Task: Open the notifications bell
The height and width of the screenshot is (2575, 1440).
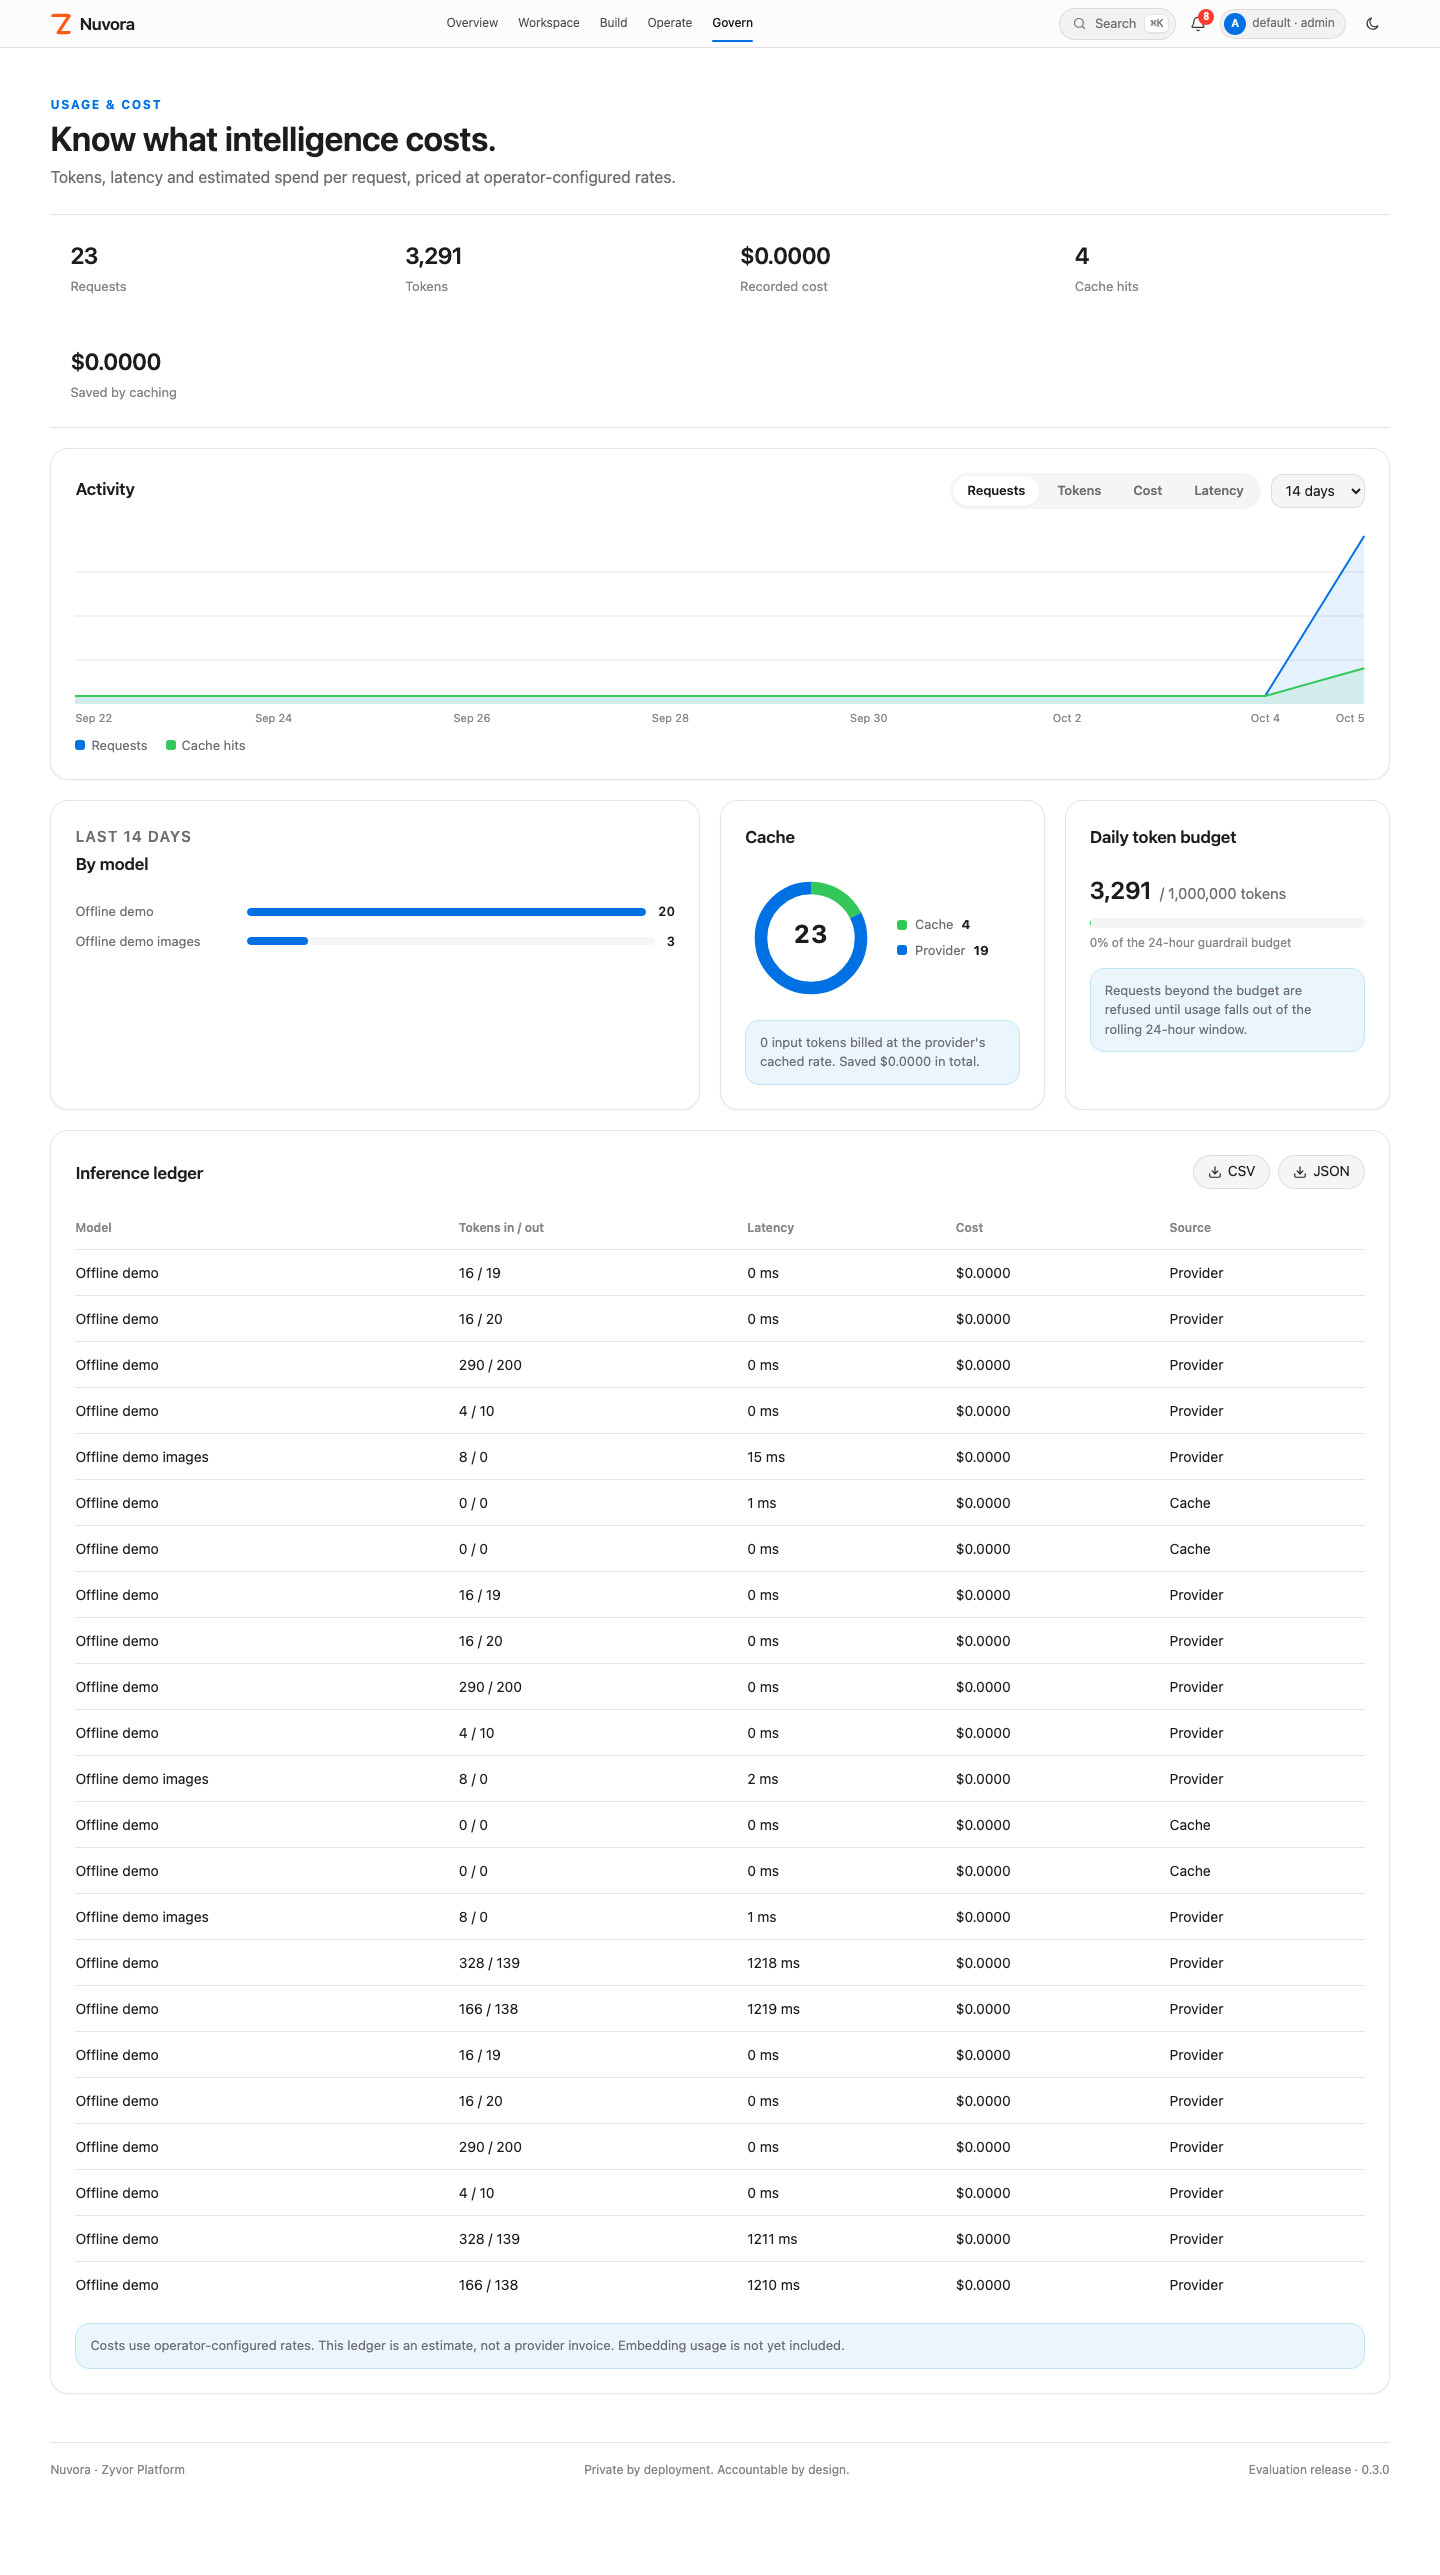Action: [x=1198, y=24]
